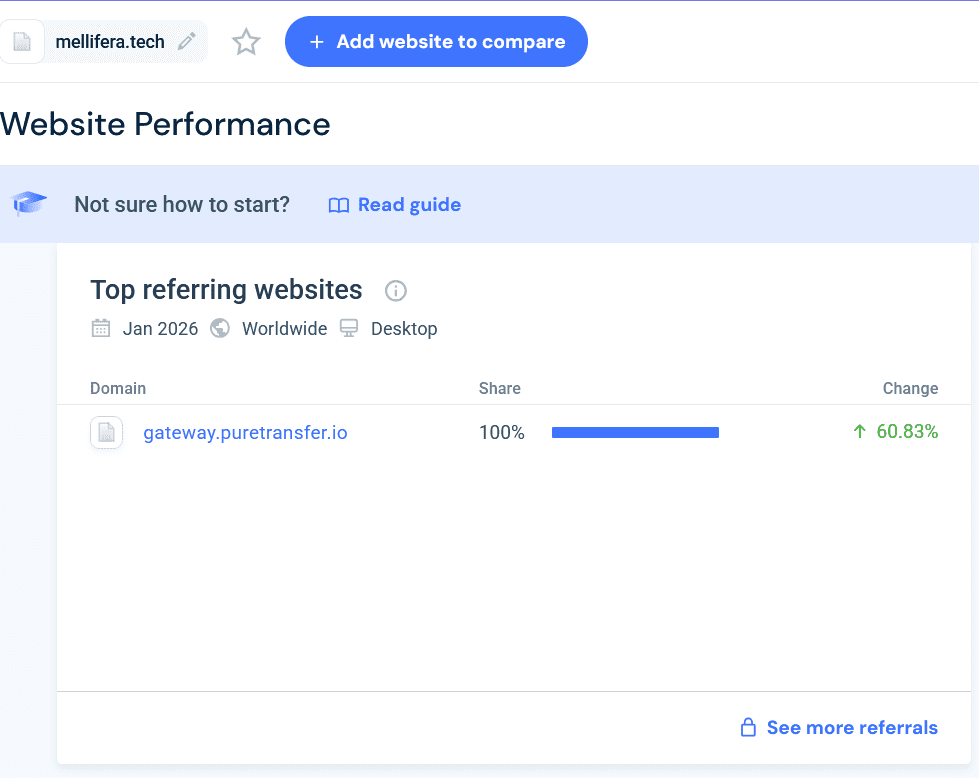Click the pencil icon to edit mellifera.tech
Image resolution: width=979 pixels, height=778 pixels.
click(186, 41)
